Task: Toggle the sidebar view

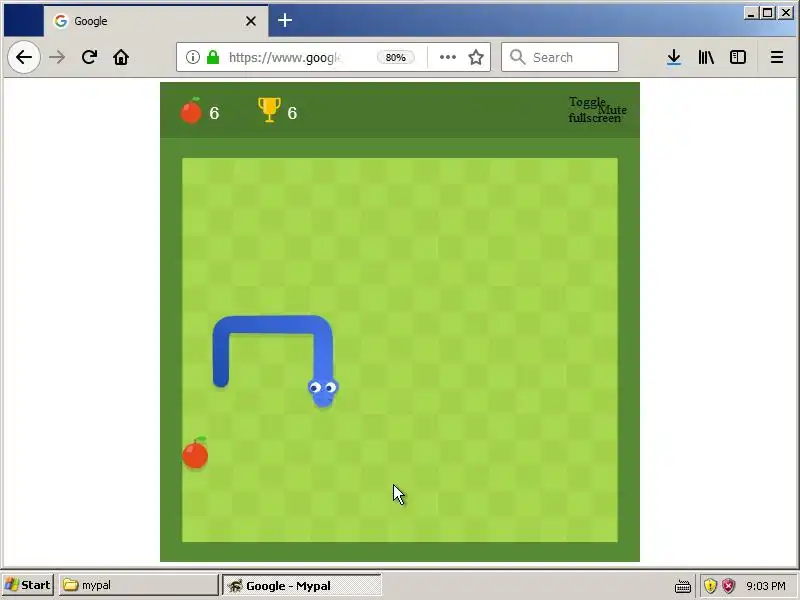Action: (x=738, y=57)
